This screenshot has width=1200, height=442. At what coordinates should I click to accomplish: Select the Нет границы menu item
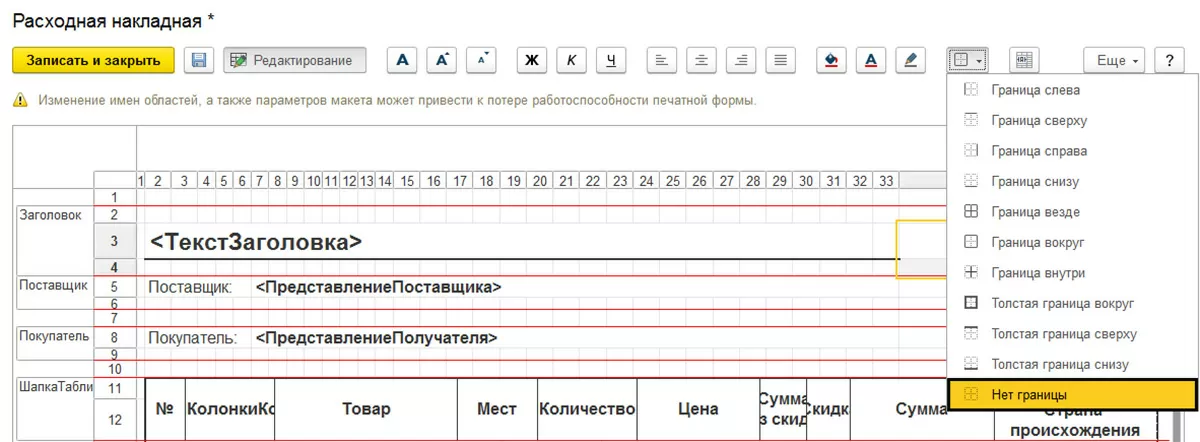[1072, 395]
